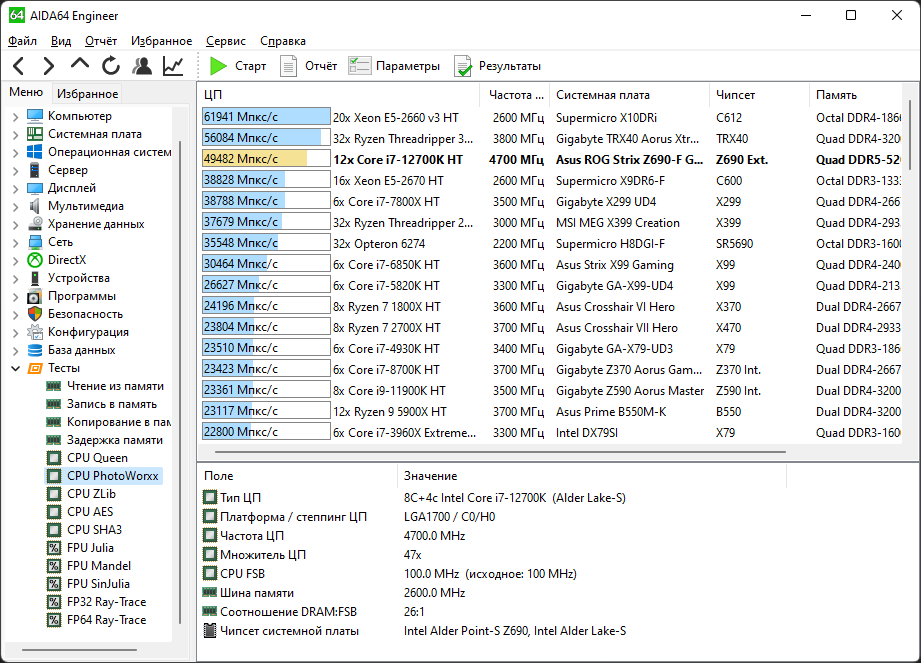Select the CPU SHA3 benchmark
Screen dimensions: 921x663
coord(84,530)
